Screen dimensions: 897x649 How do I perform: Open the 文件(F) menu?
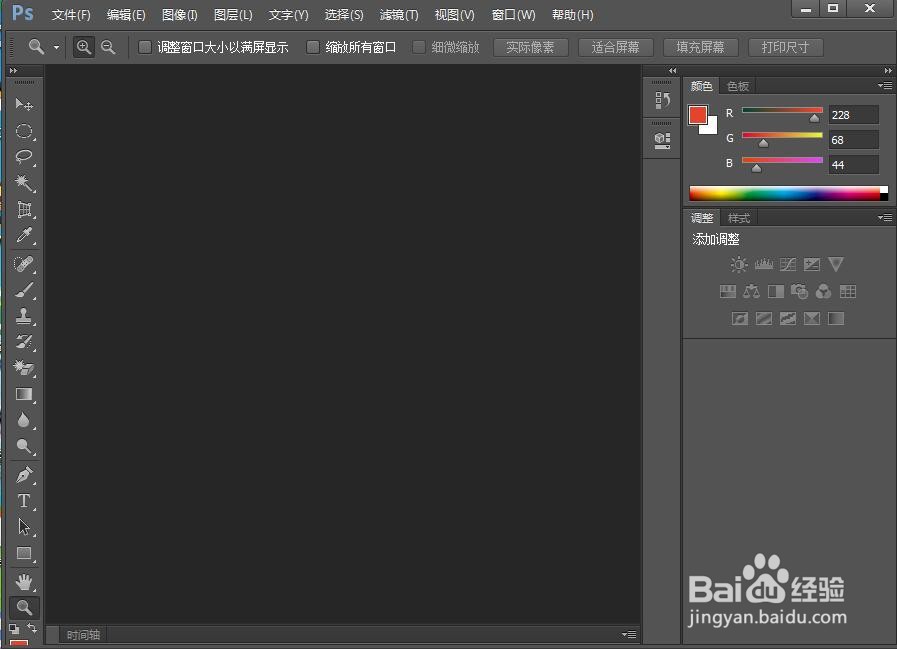click(x=71, y=15)
